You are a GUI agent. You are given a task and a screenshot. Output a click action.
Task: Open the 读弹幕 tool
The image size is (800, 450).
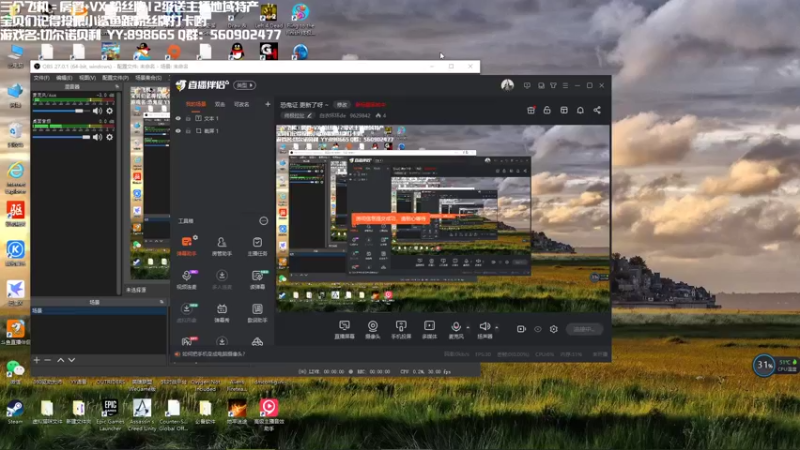257,279
